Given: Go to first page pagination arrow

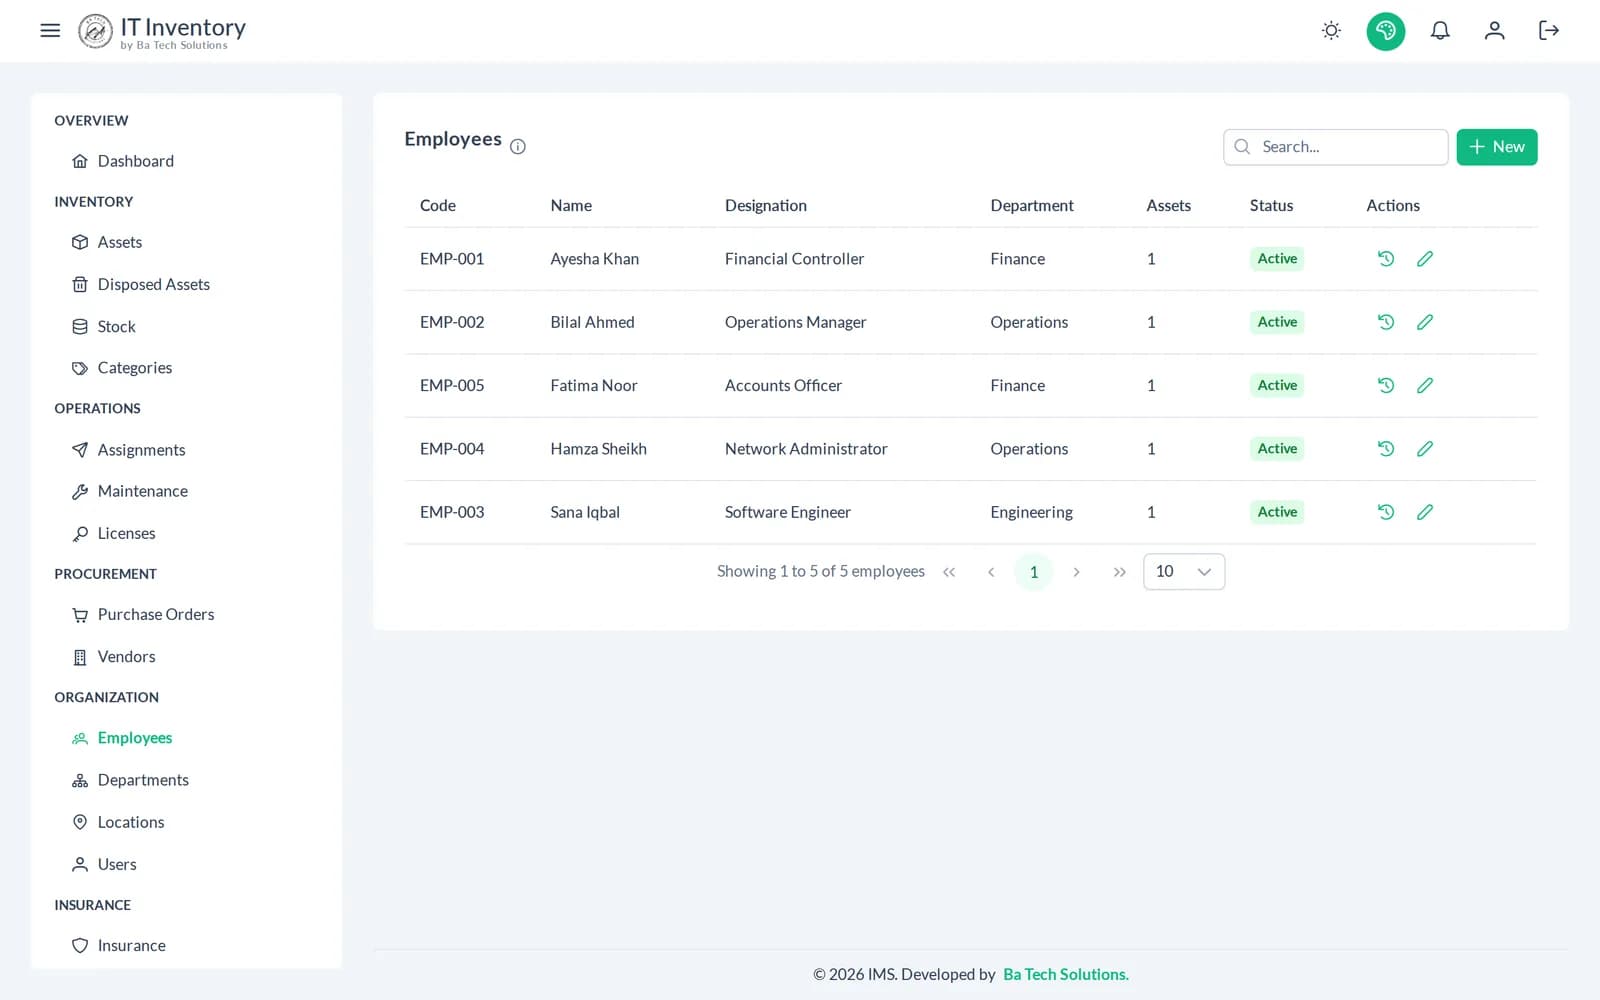Looking at the screenshot, I should (x=949, y=572).
